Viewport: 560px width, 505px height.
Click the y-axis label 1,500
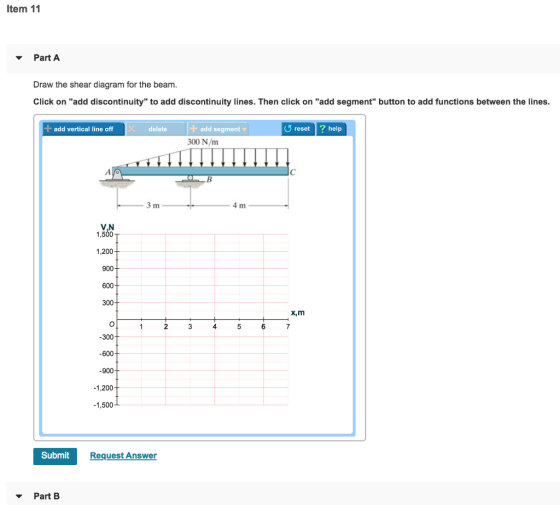pyautogui.click(x=104, y=235)
